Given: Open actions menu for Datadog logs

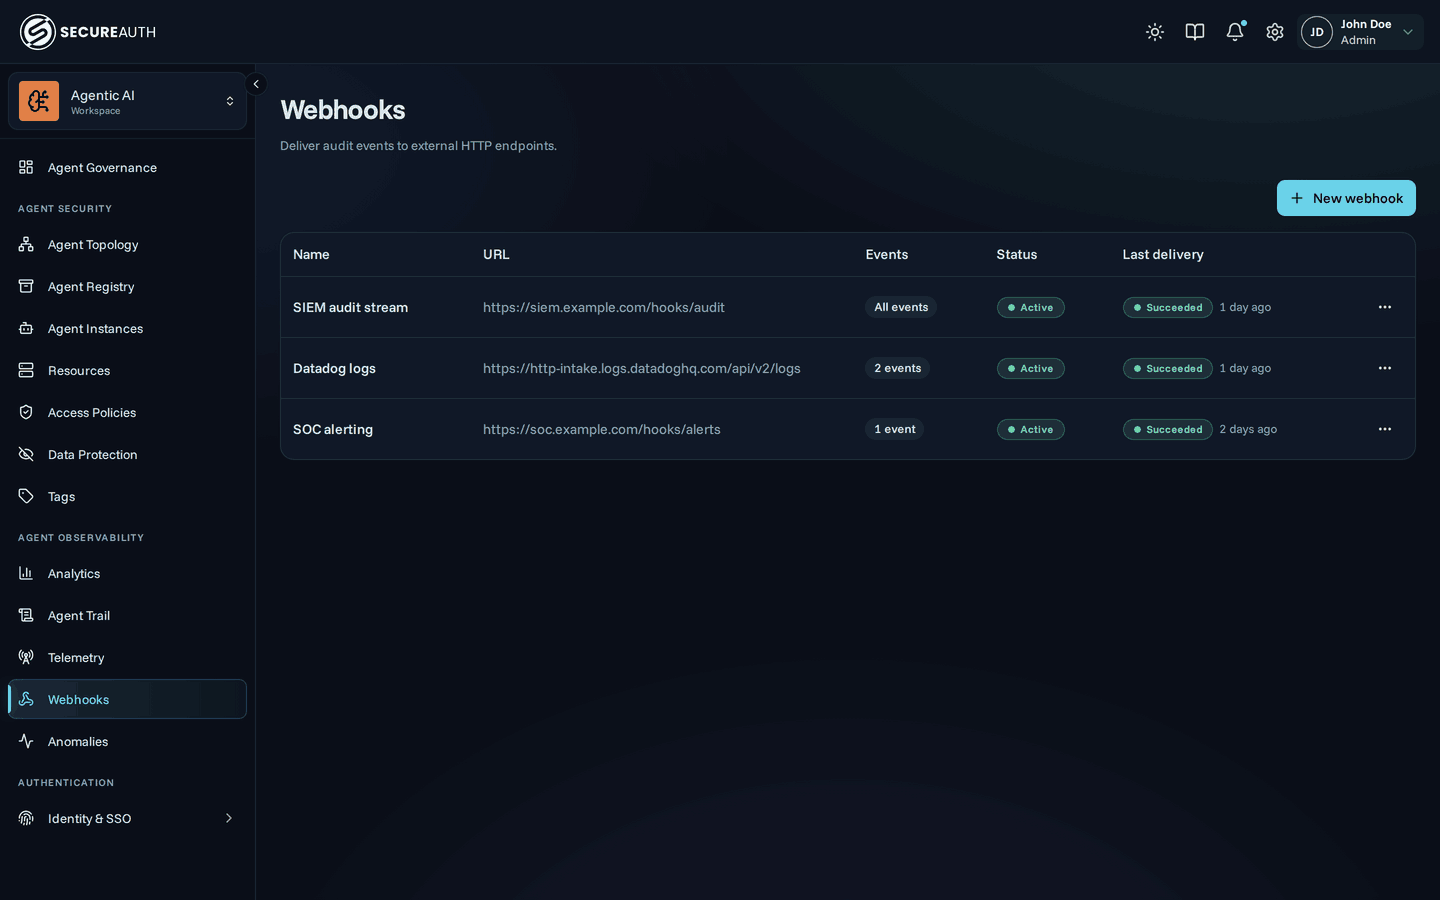Looking at the screenshot, I should coord(1385,368).
